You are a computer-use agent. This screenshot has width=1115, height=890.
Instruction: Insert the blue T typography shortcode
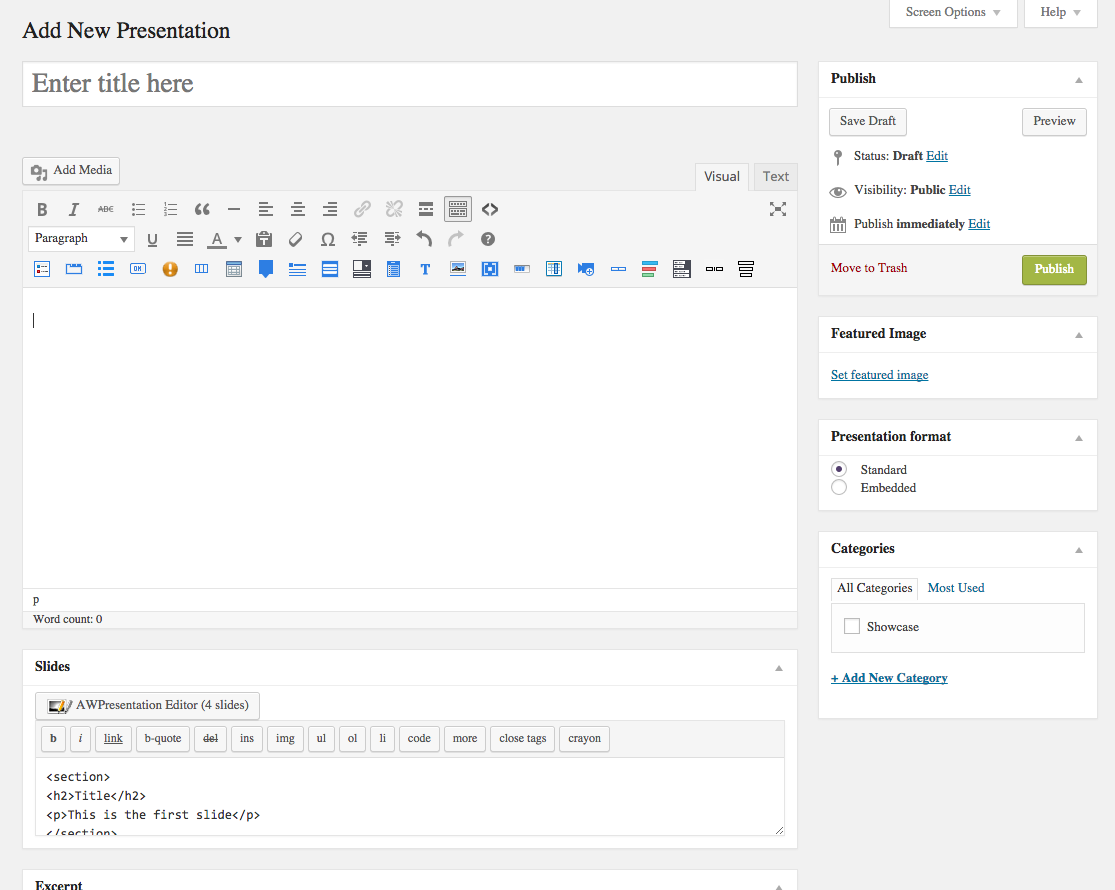coord(425,269)
